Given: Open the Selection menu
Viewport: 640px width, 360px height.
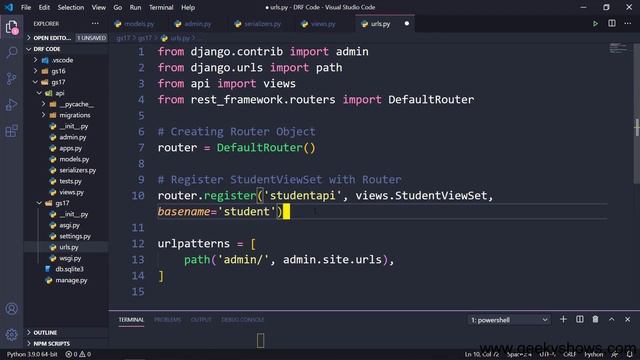Looking at the screenshot, I should pyautogui.click(x=71, y=7).
